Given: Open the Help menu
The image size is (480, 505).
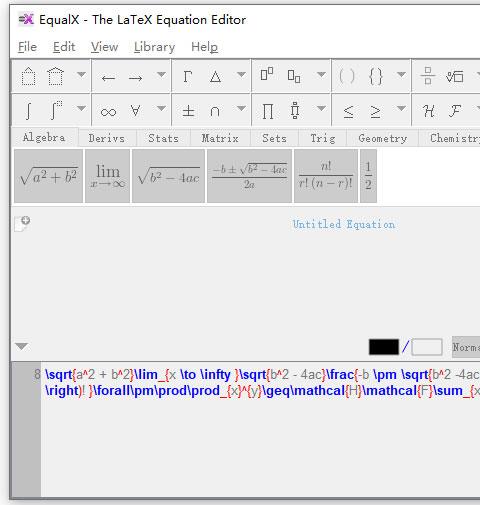Looking at the screenshot, I should 204,47.
